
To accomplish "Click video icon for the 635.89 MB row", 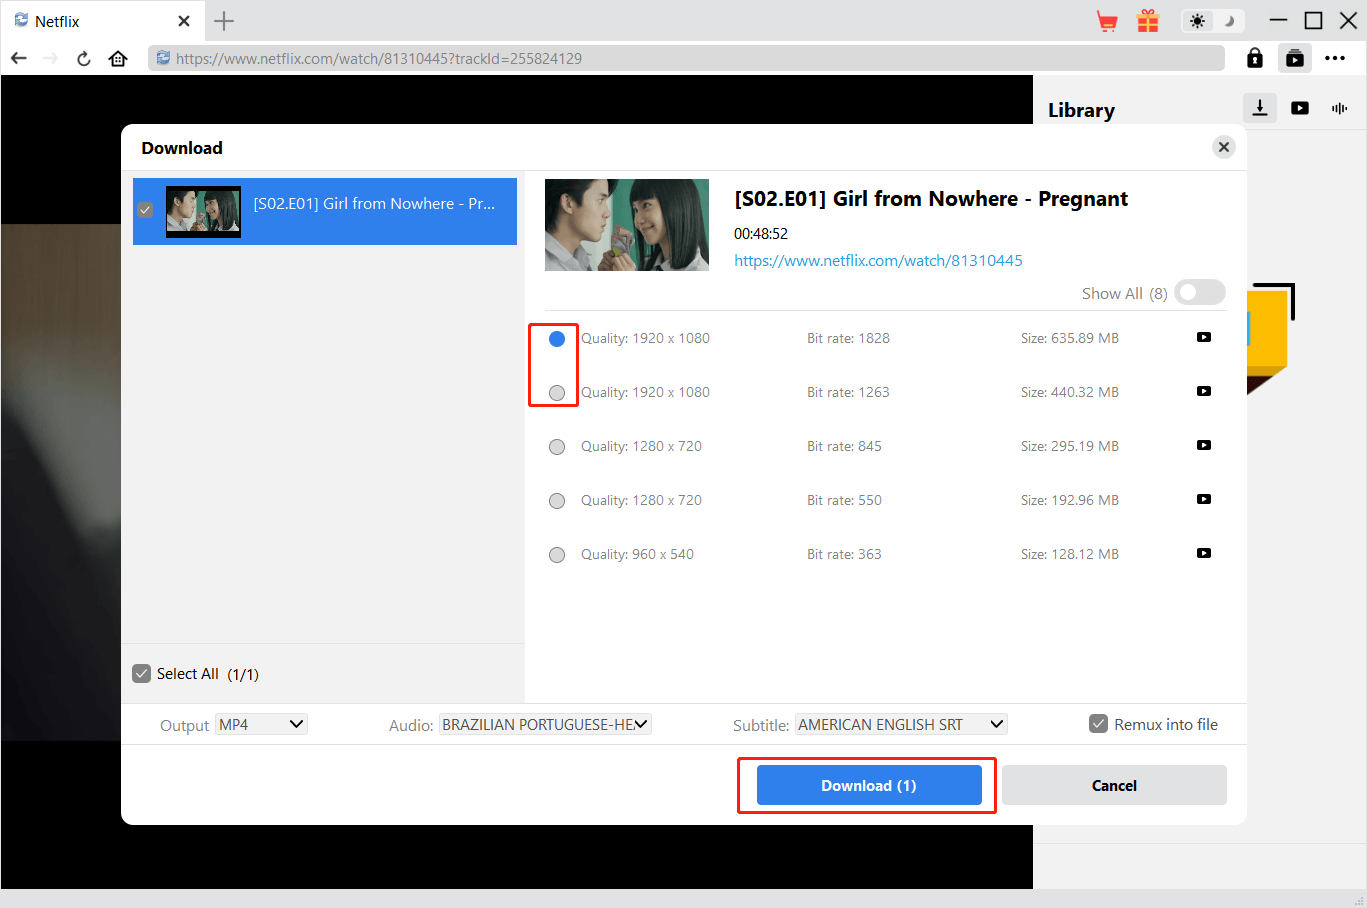I will 1204,337.
